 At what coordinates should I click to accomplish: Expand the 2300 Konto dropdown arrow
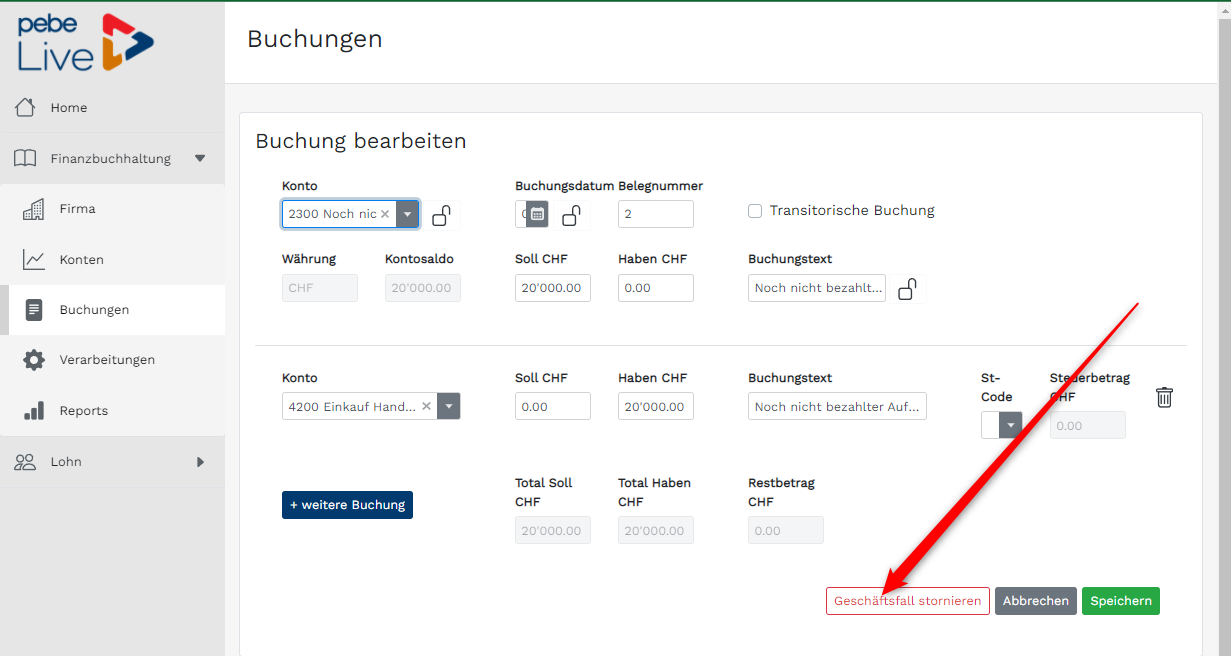(x=407, y=214)
